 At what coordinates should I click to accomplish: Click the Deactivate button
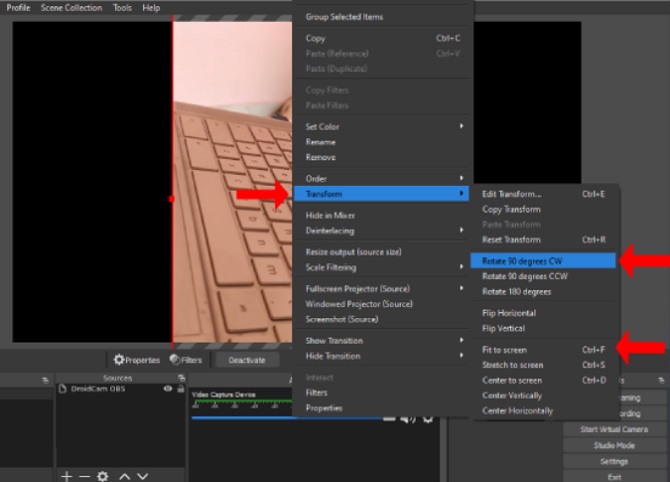247,360
